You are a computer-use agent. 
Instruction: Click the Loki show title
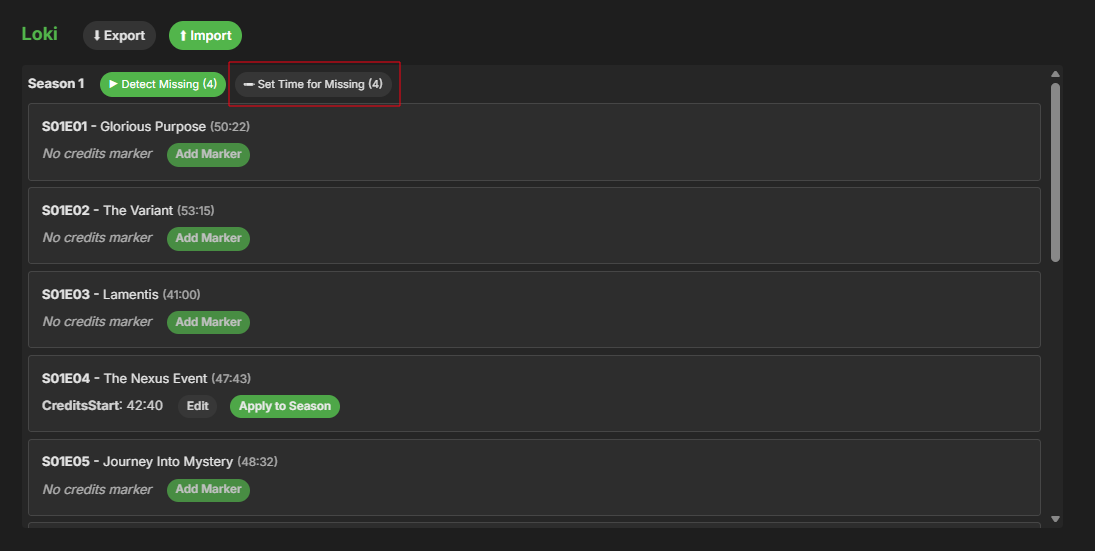pos(40,34)
